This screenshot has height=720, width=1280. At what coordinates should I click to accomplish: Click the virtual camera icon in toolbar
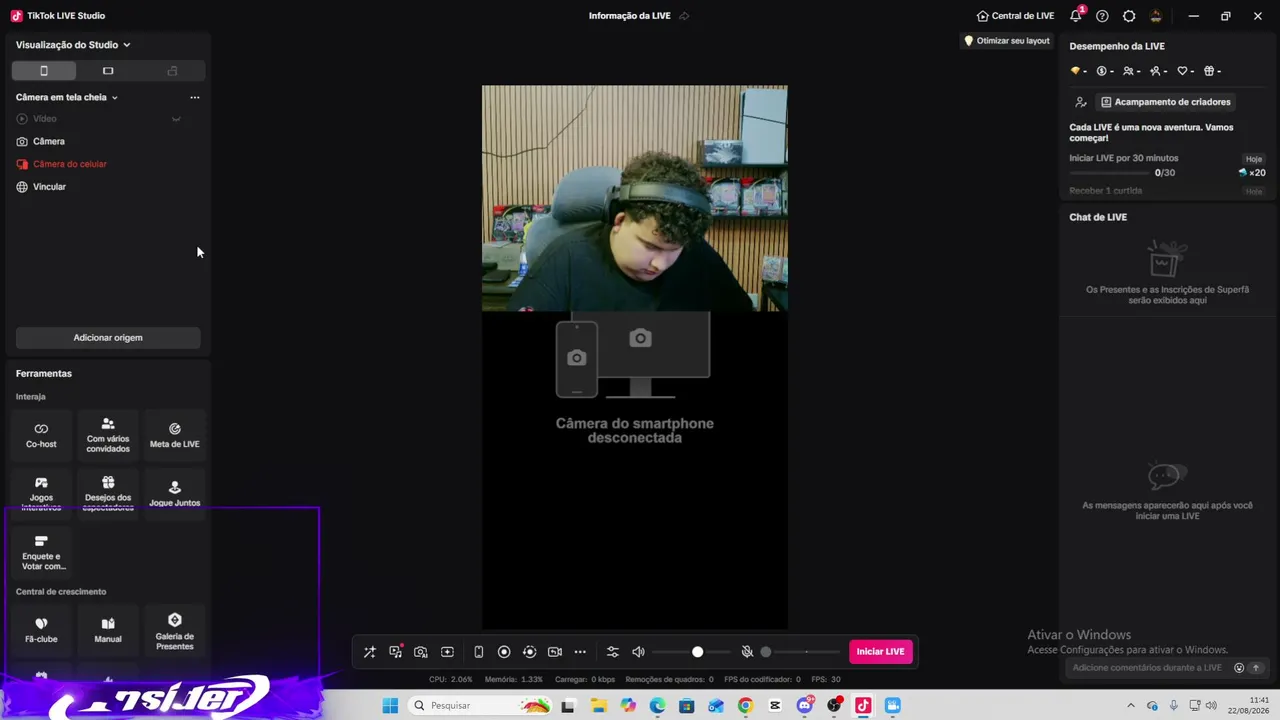pyautogui.click(x=555, y=652)
